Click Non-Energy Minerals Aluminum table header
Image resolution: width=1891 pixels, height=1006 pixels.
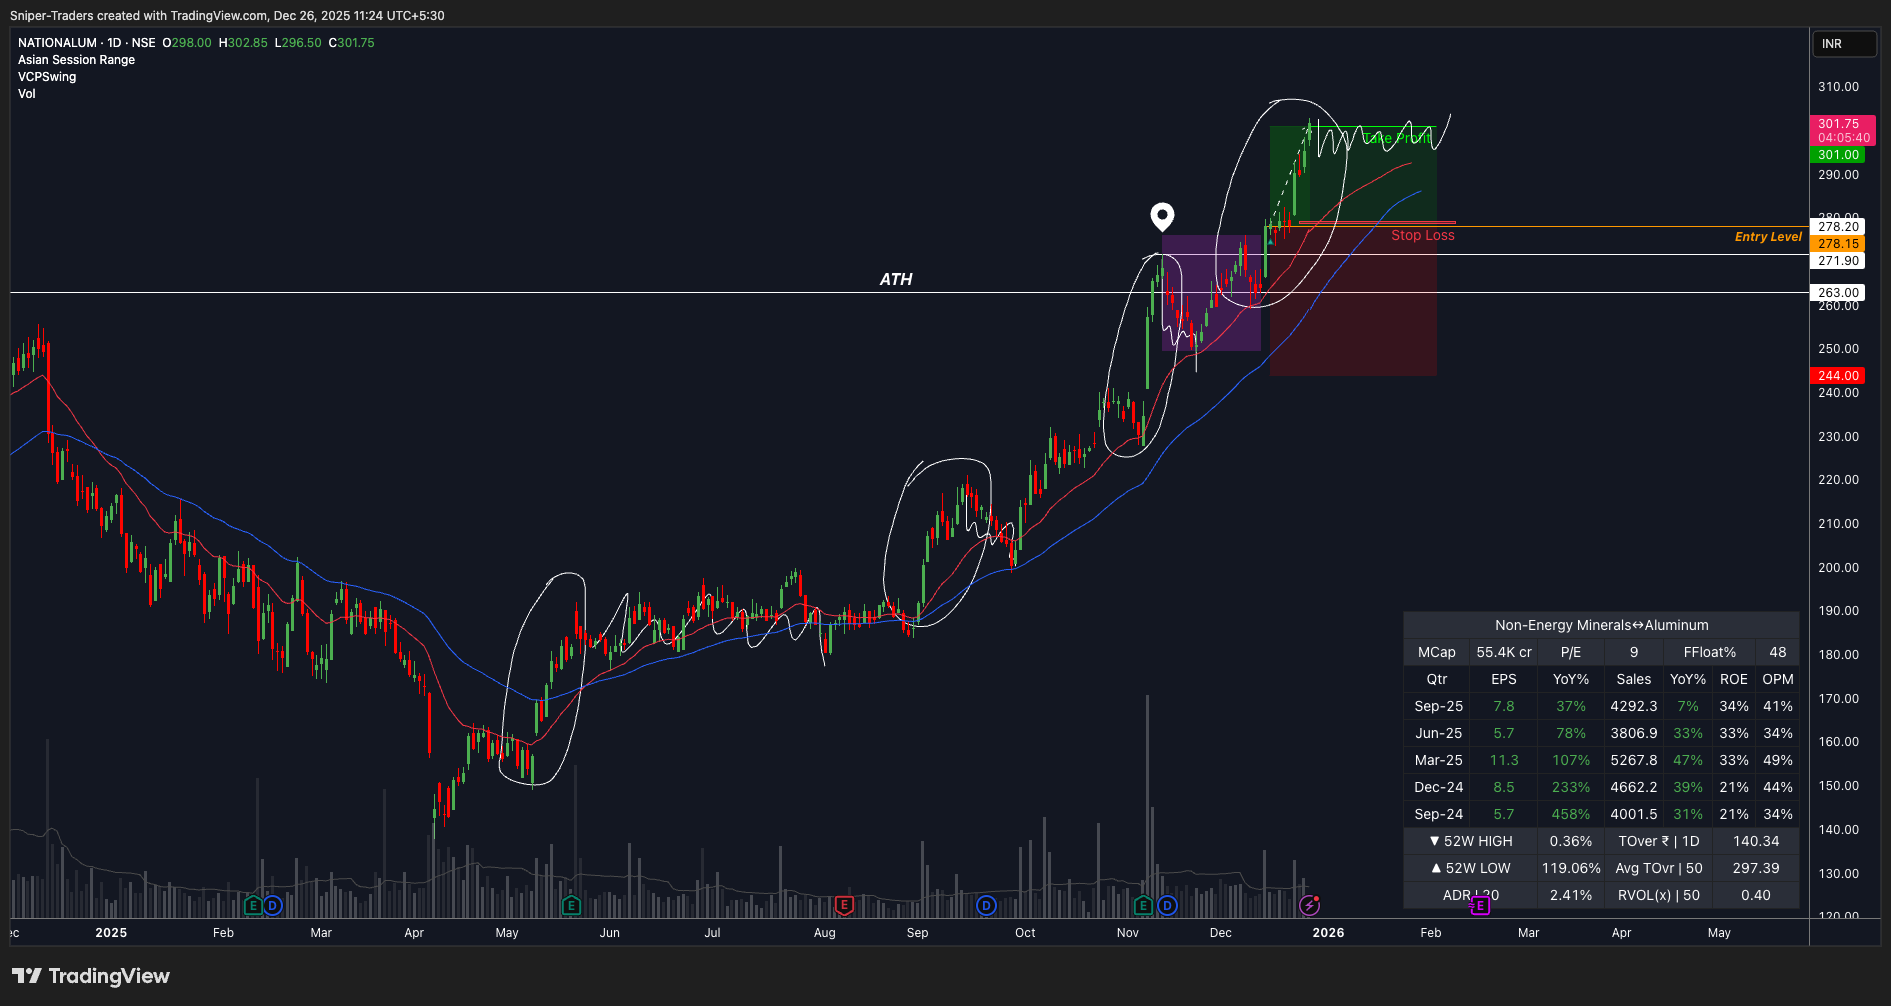[x=1601, y=625]
